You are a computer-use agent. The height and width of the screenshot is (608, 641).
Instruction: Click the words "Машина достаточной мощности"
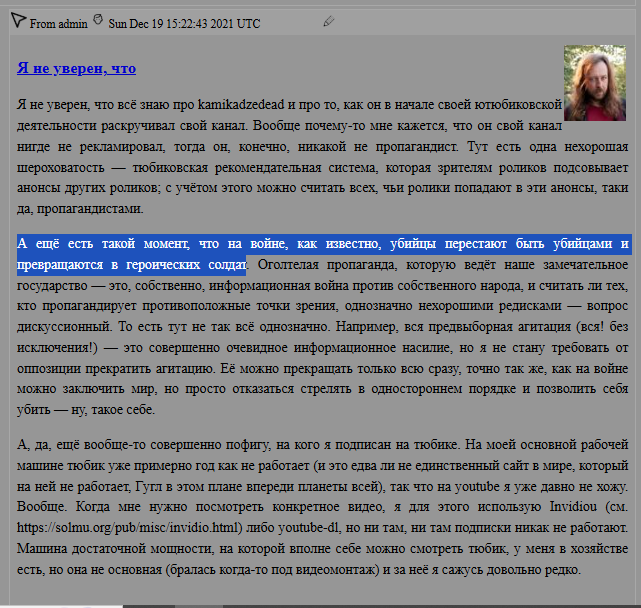[115, 549]
